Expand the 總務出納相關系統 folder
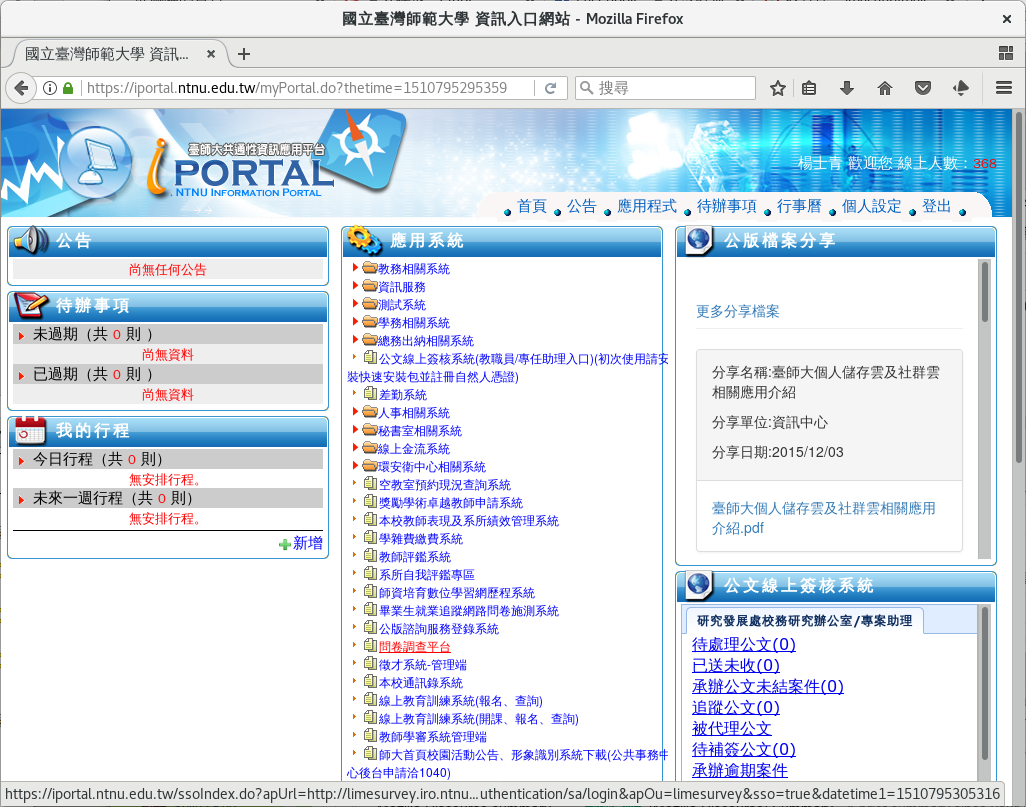The height and width of the screenshot is (807, 1026). [x=355, y=340]
